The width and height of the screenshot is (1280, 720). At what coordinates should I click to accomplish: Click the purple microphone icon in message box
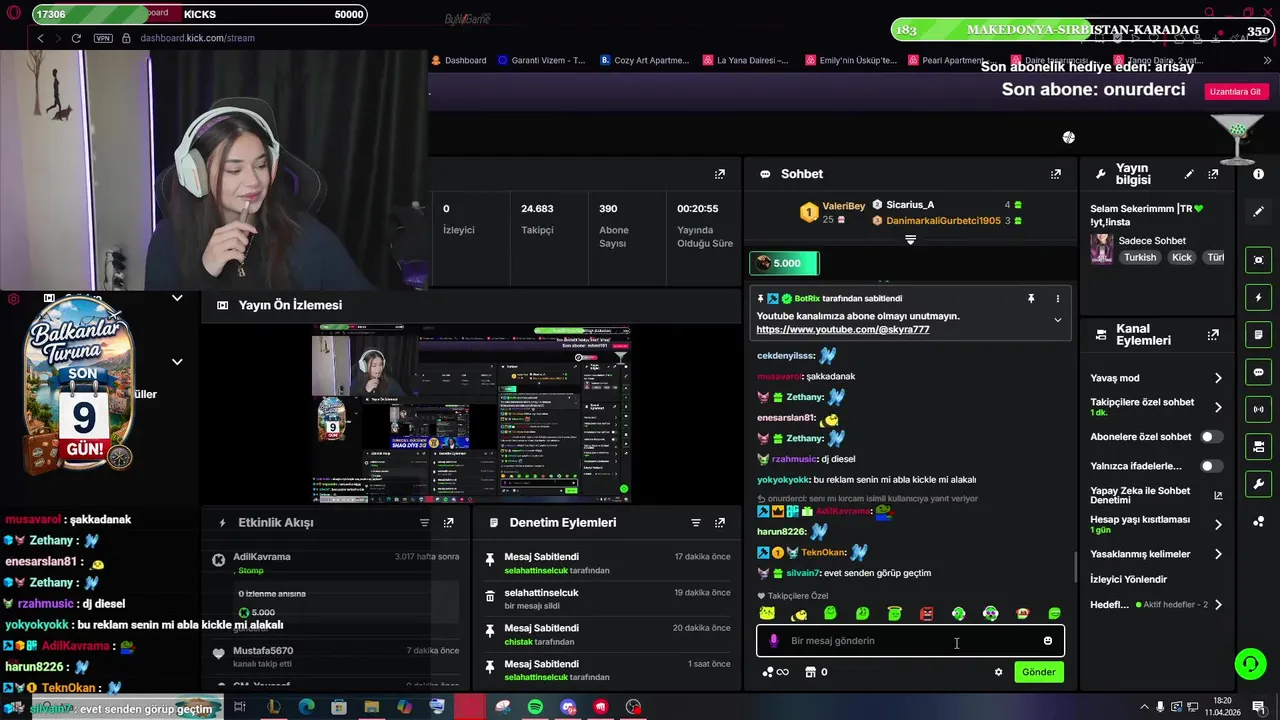[773, 641]
